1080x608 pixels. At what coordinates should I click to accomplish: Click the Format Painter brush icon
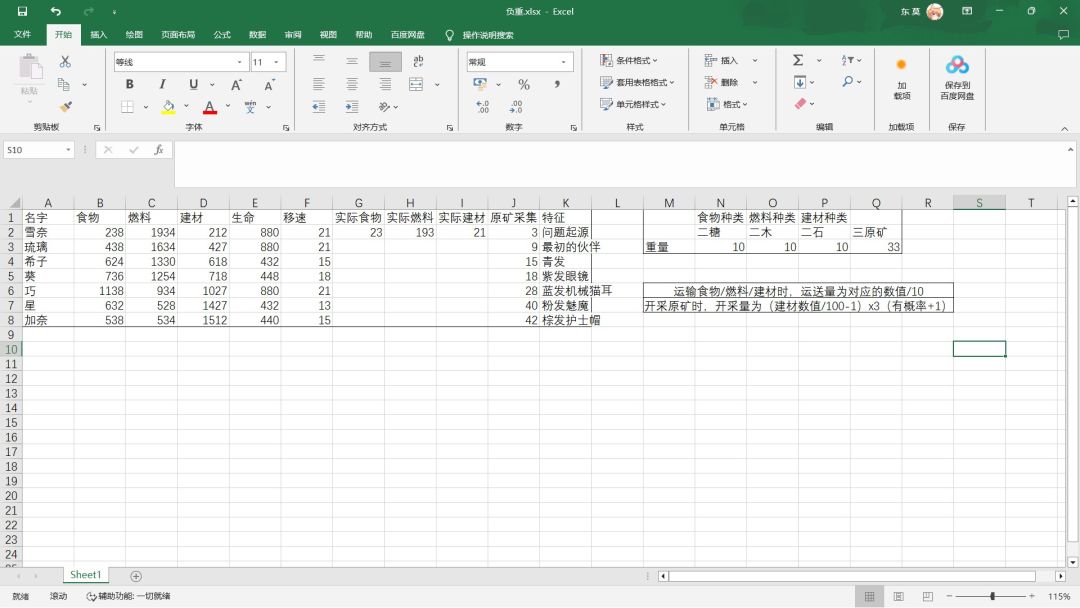click(66, 106)
